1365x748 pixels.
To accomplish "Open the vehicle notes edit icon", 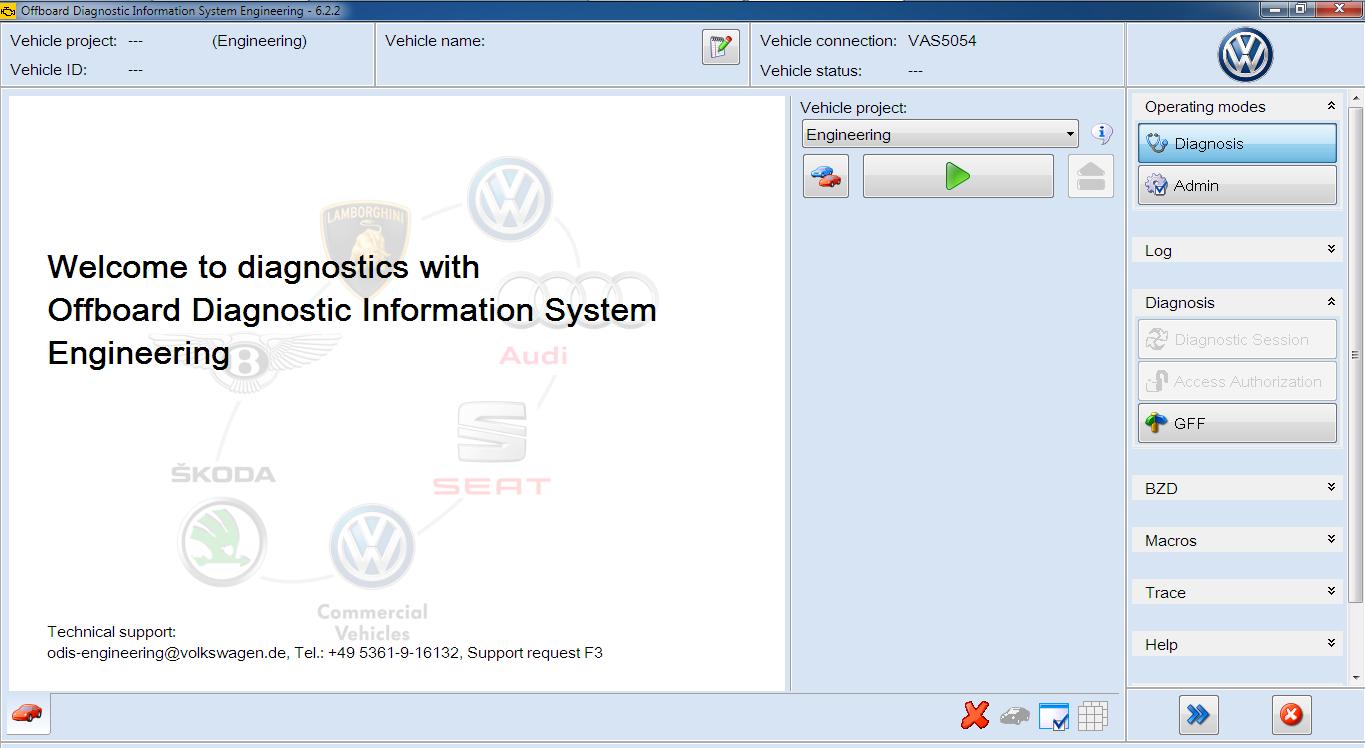I will [x=720, y=47].
